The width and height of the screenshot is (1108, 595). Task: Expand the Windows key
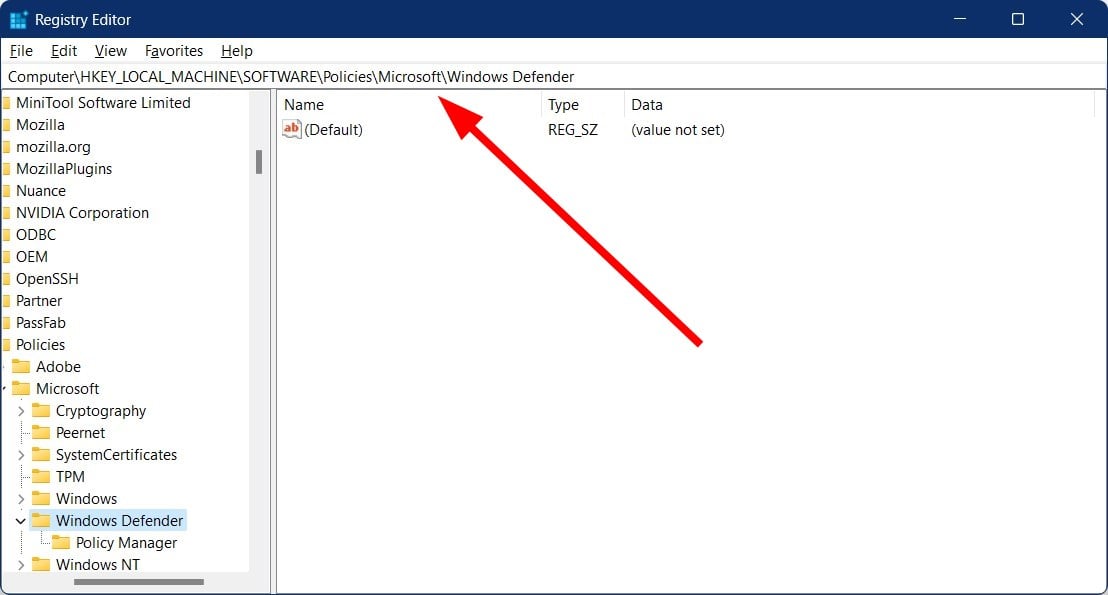pyautogui.click(x=22, y=498)
